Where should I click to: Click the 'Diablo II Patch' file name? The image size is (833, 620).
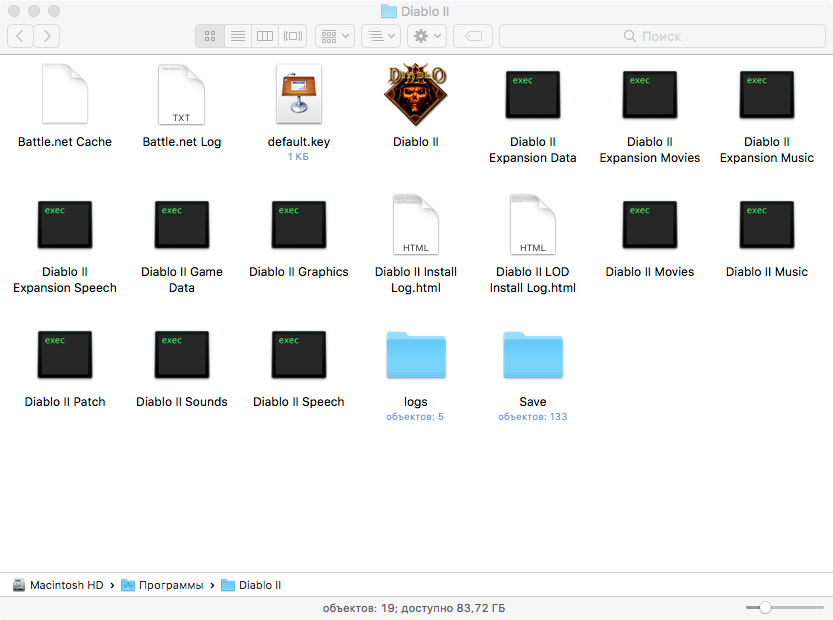(65, 402)
